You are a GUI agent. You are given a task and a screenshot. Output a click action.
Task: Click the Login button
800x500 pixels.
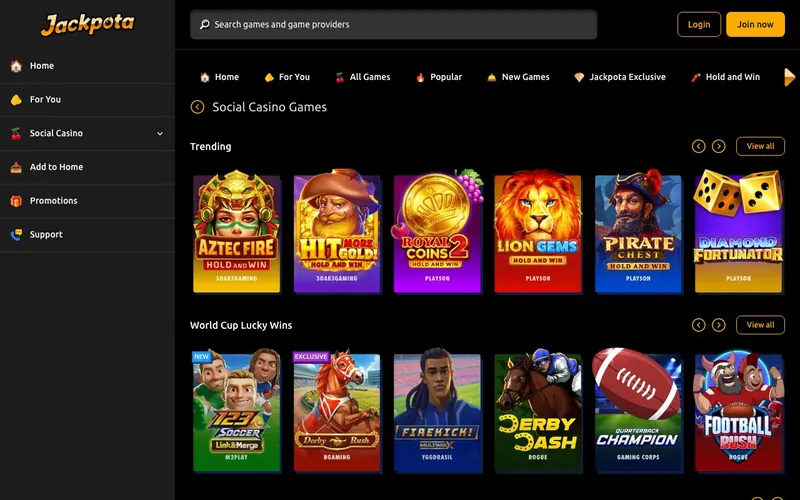point(699,24)
